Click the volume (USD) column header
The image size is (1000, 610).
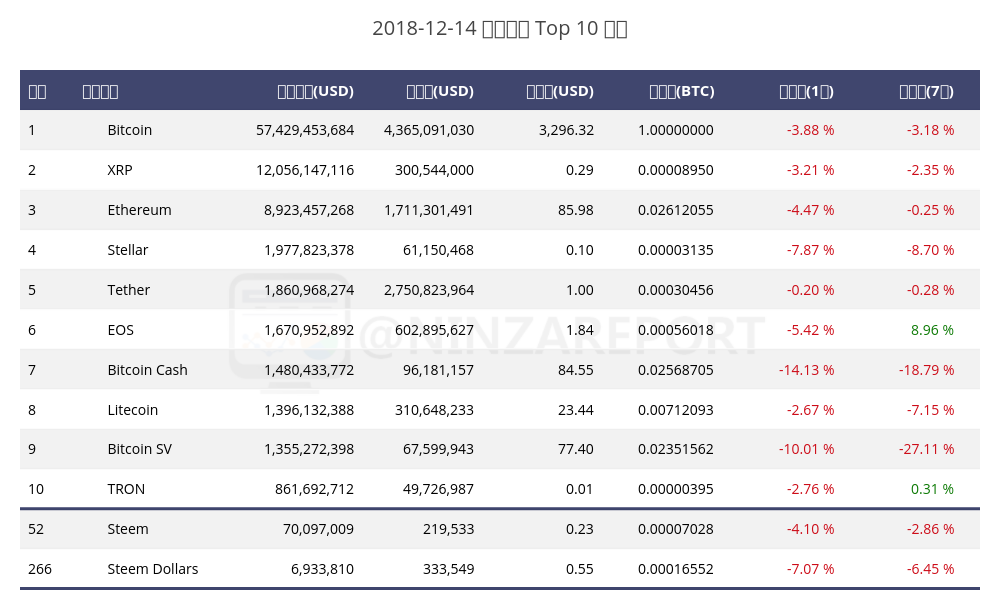tap(440, 91)
